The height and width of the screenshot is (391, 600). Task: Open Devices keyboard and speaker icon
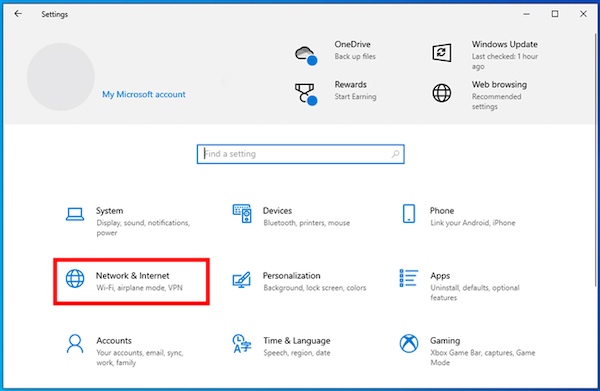click(x=242, y=213)
